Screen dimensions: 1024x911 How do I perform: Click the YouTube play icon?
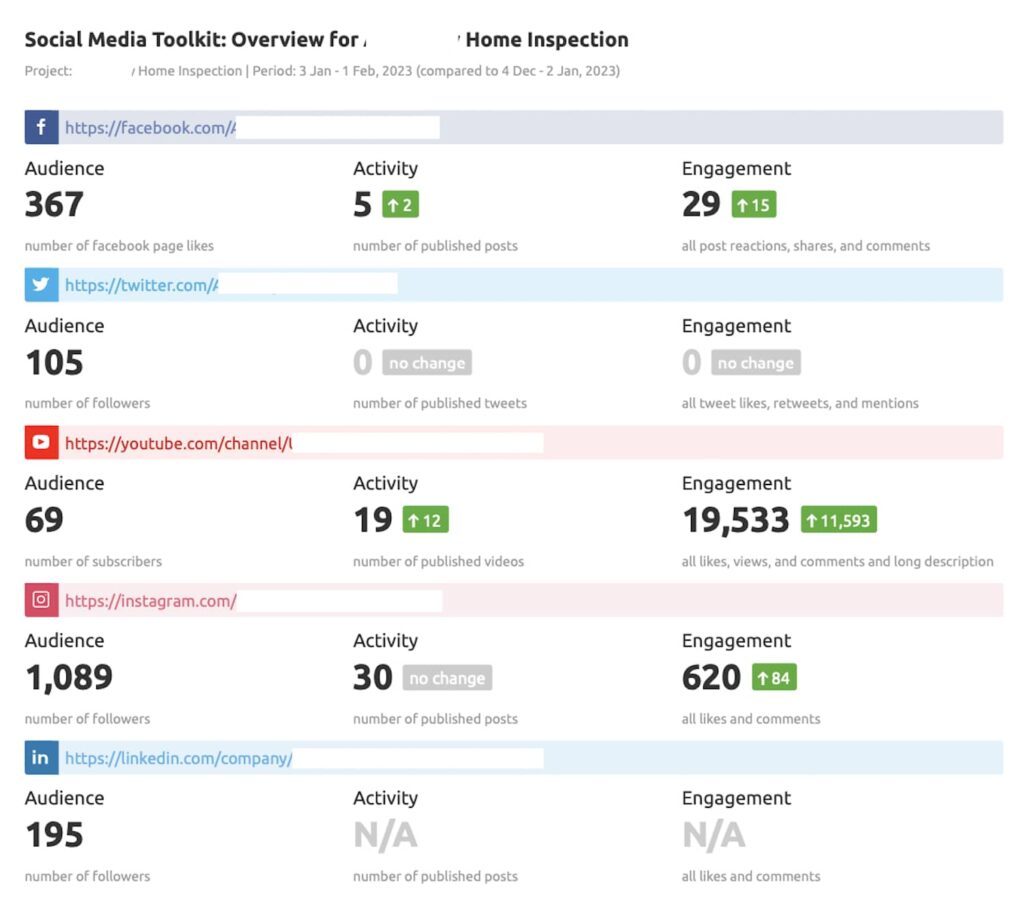(x=41, y=442)
